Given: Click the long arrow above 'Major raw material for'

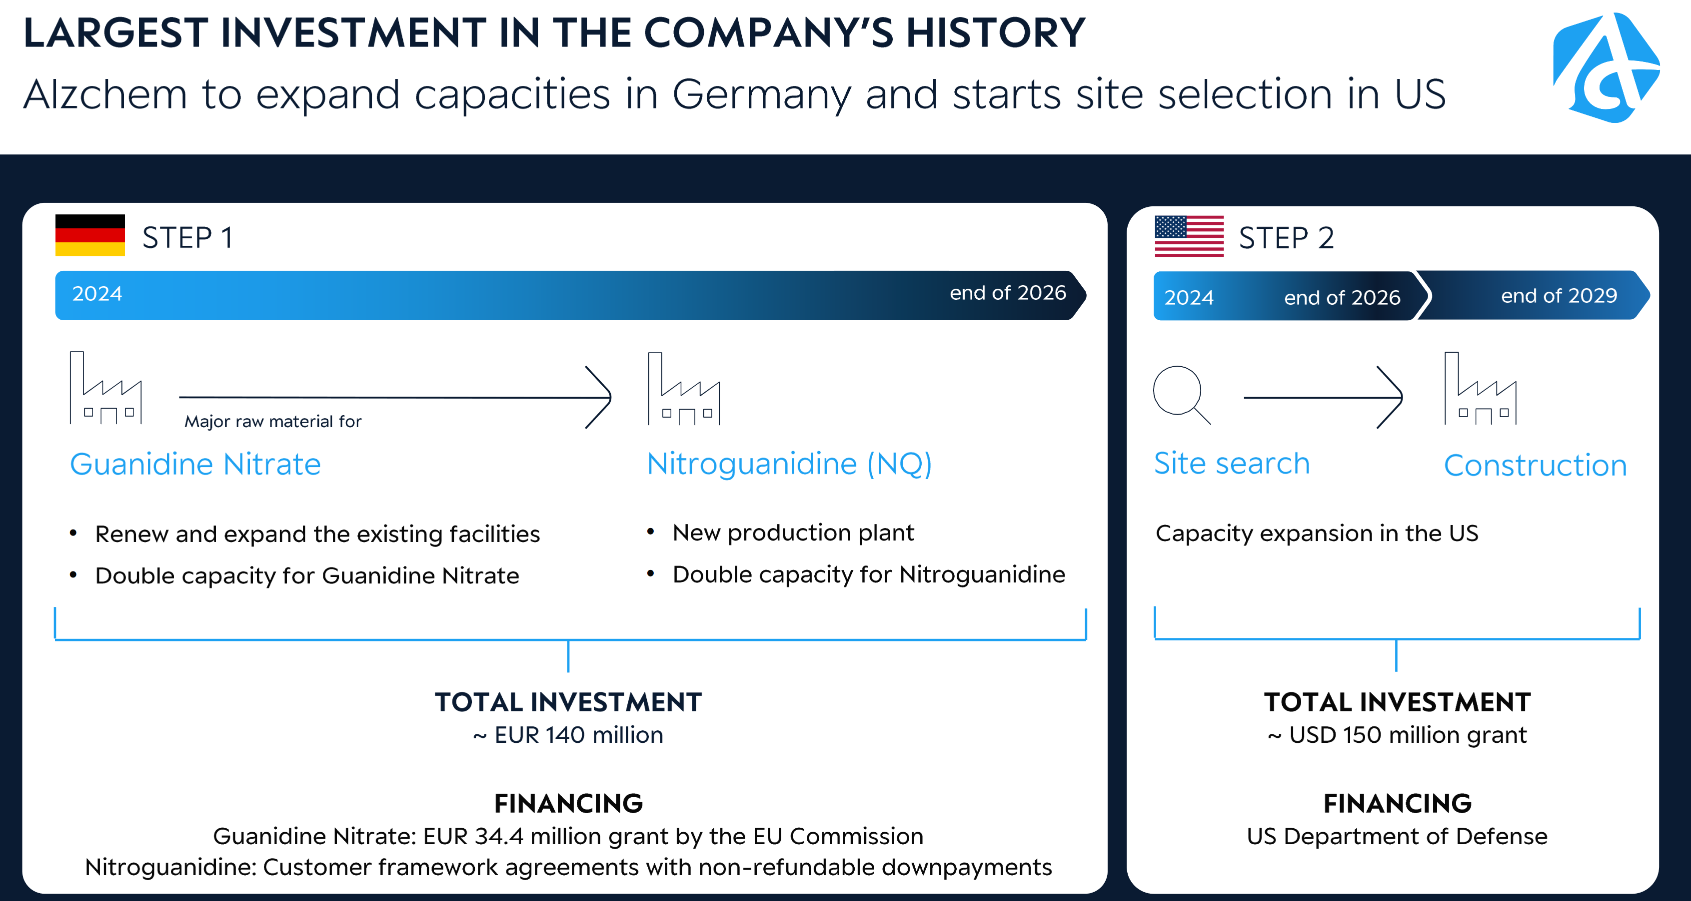Looking at the screenshot, I should pyautogui.click(x=395, y=397).
